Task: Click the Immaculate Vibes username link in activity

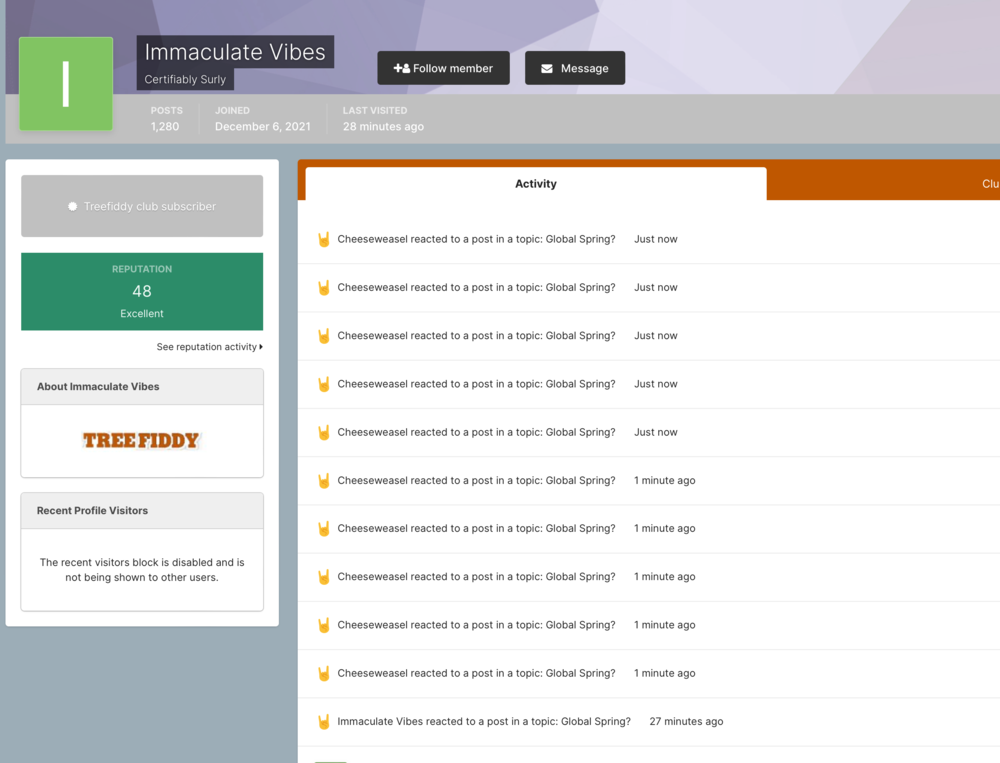Action: pyautogui.click(x=376, y=721)
